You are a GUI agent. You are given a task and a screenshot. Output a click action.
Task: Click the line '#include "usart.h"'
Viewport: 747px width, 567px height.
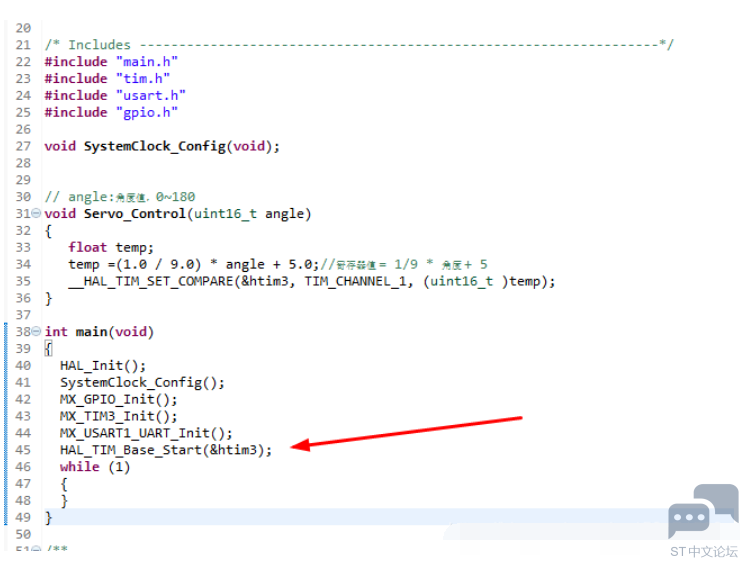click(x=115, y=96)
